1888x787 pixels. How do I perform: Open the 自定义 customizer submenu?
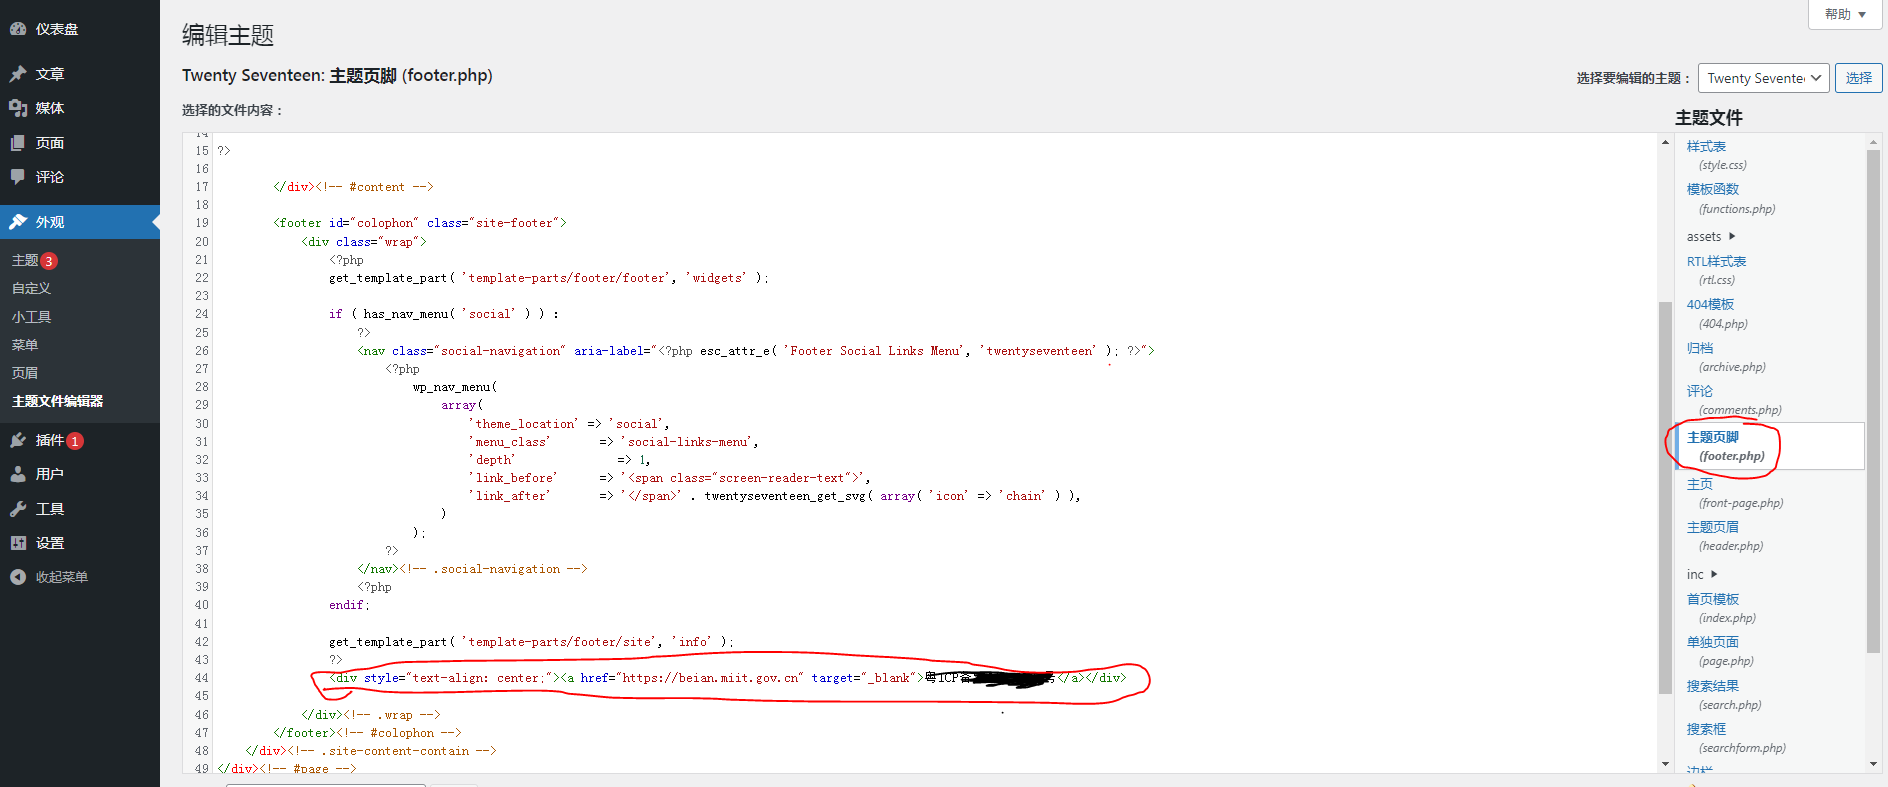(x=31, y=288)
